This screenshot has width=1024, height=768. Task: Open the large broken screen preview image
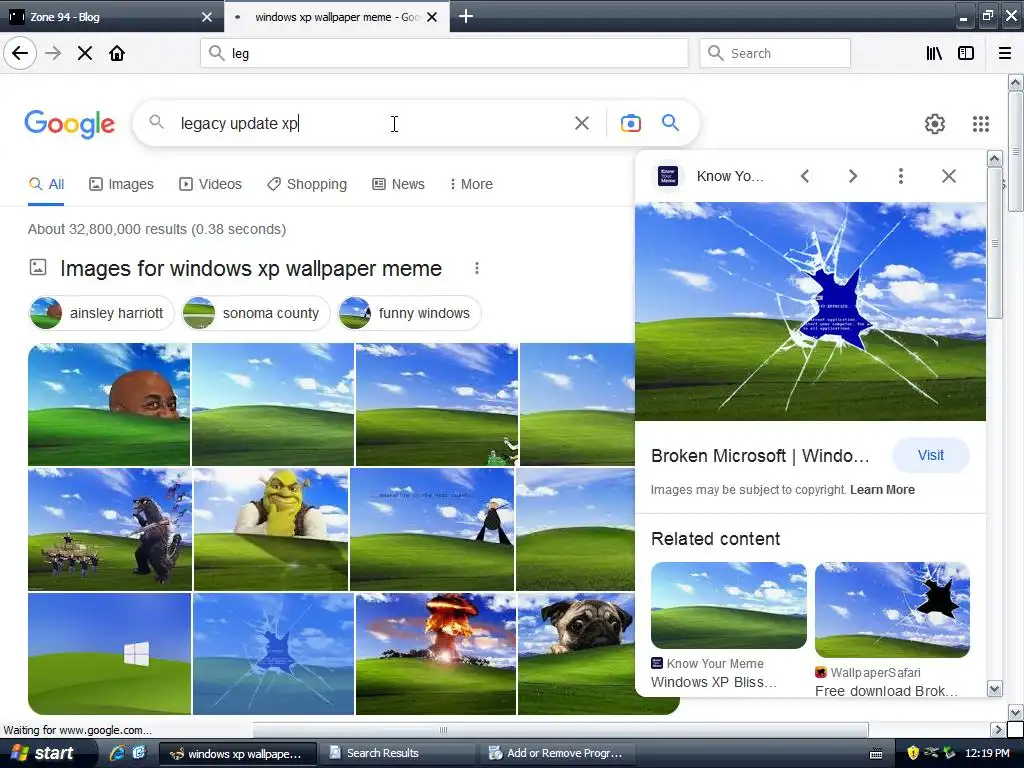[810, 312]
